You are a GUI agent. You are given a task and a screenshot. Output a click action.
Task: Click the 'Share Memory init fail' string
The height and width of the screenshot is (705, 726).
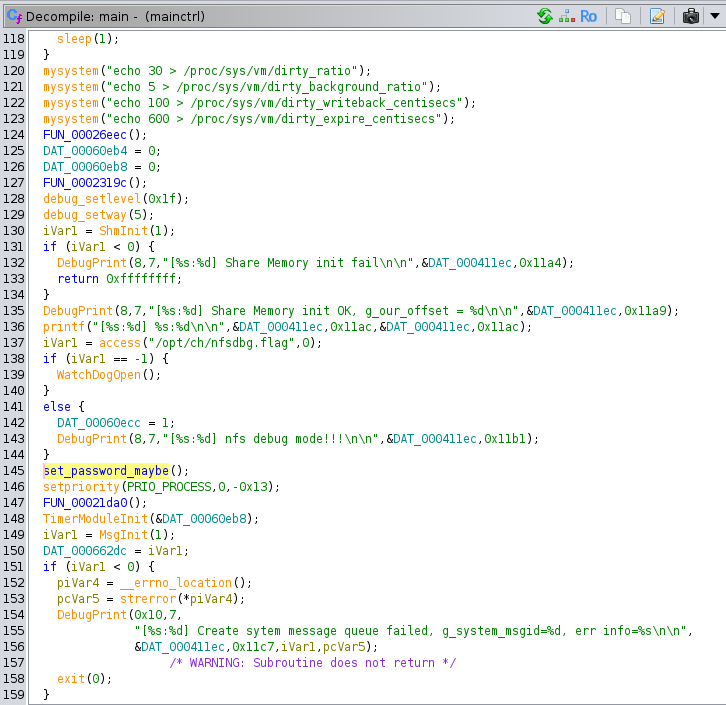point(288,263)
